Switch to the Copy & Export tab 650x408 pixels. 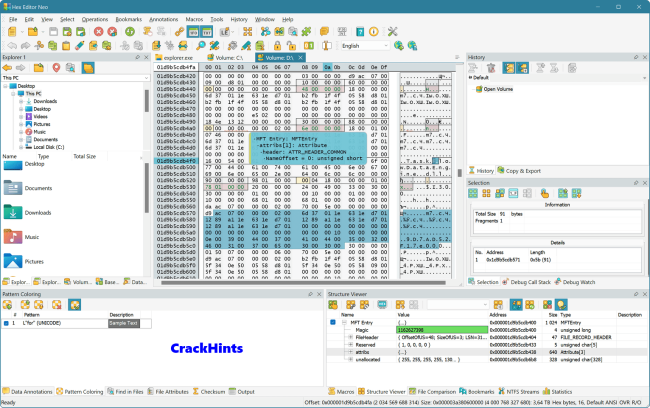(x=519, y=171)
